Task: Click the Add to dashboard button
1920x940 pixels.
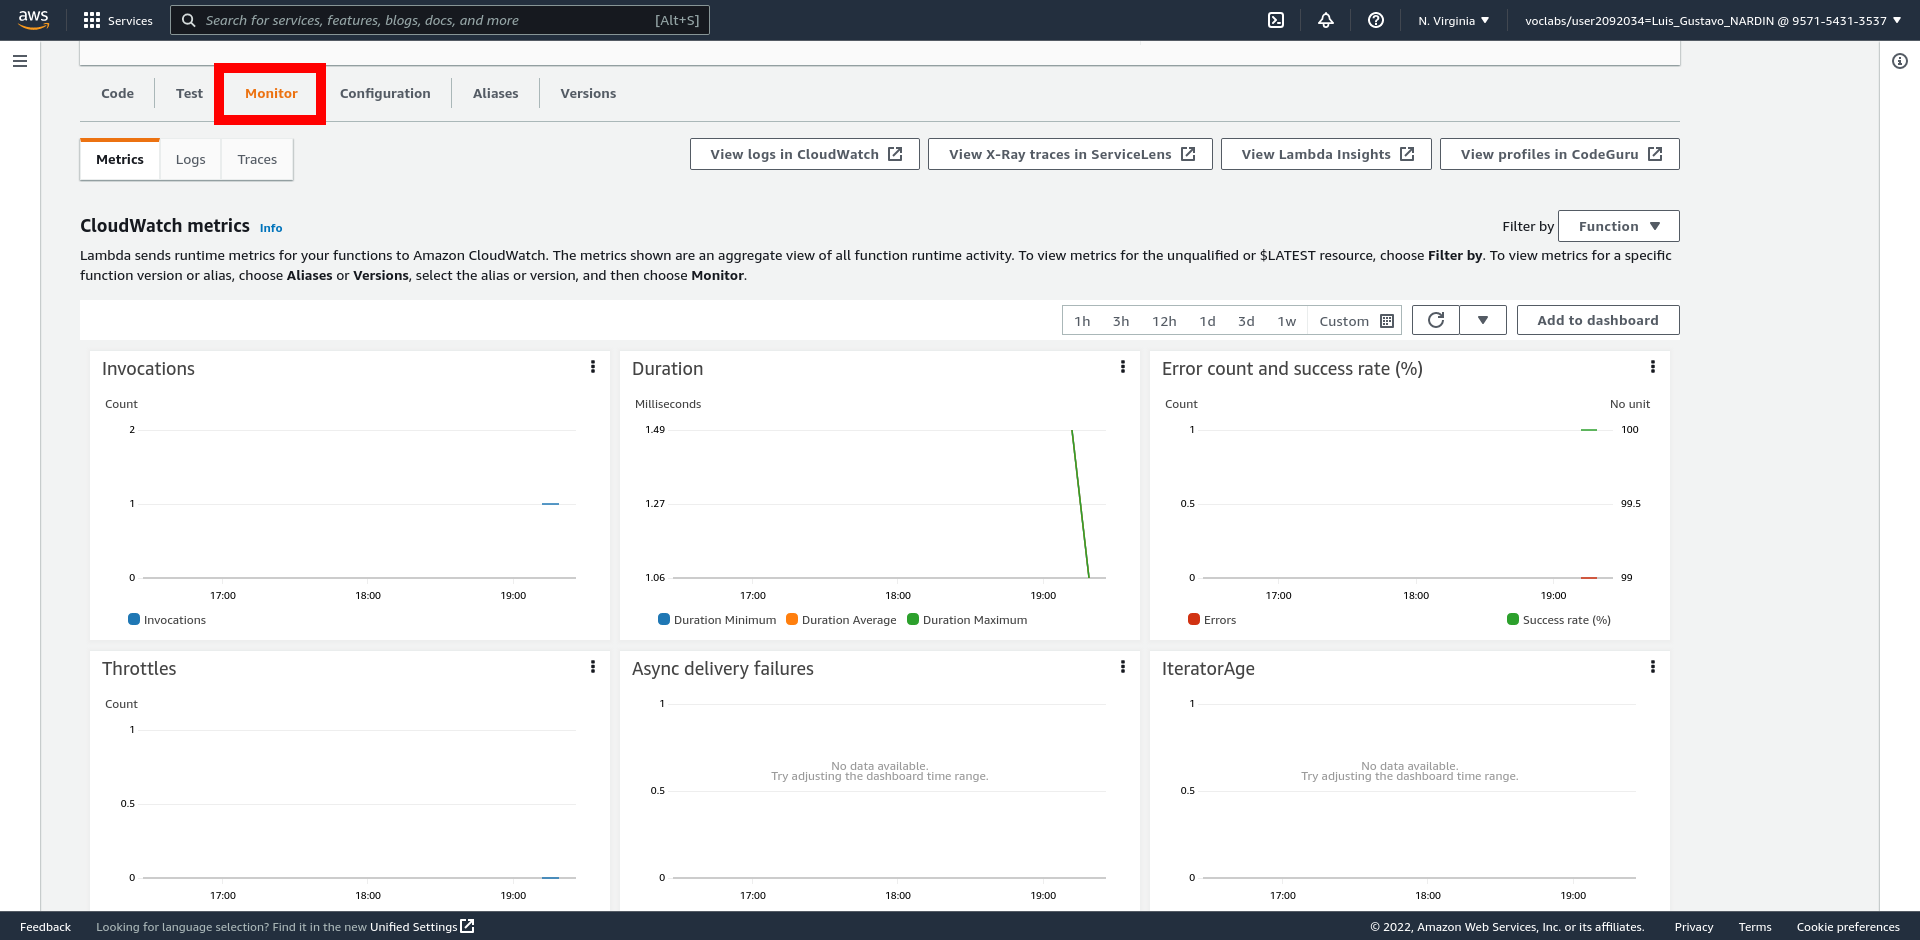Action: (x=1597, y=320)
